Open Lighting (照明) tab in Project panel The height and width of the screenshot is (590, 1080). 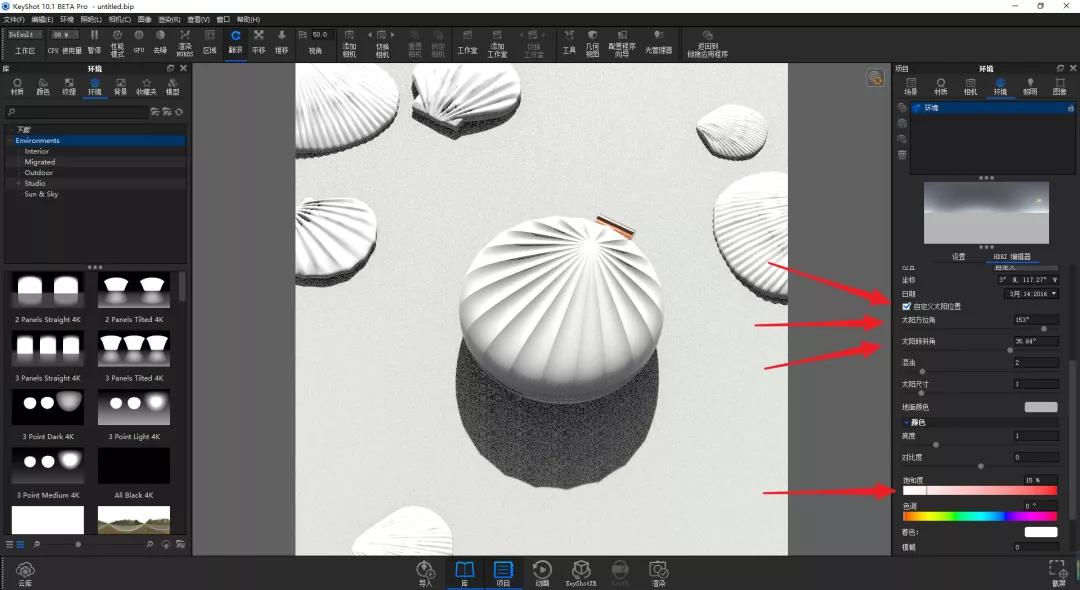[x=1030, y=87]
